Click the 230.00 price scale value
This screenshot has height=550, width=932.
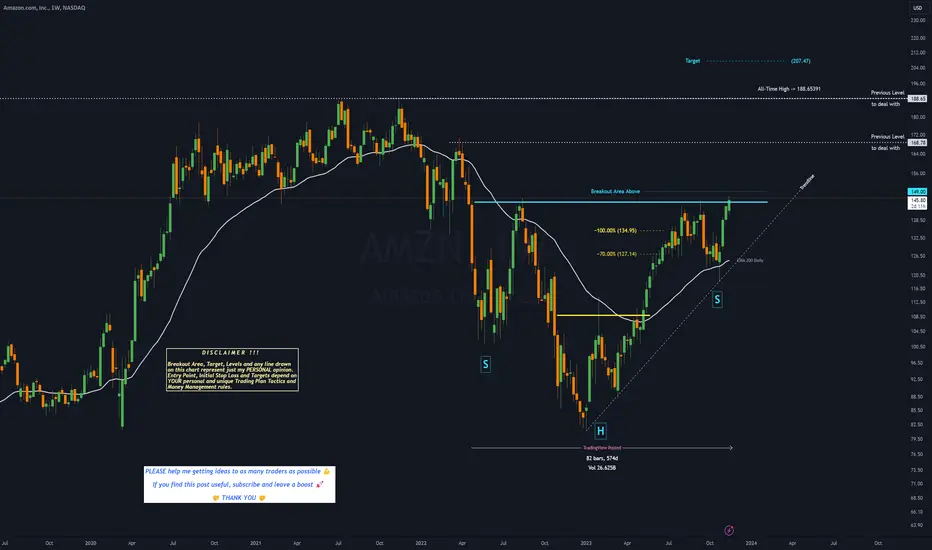[918, 20]
